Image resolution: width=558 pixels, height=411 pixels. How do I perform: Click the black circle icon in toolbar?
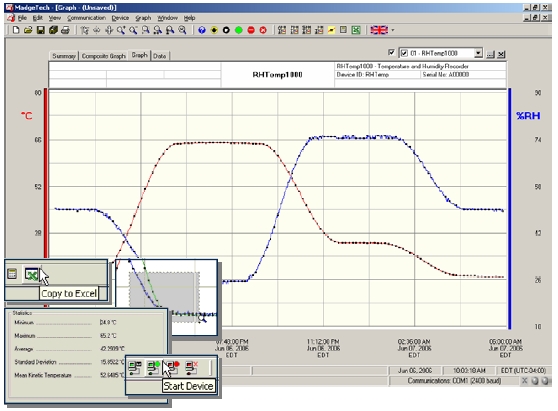pyautogui.click(x=226, y=30)
